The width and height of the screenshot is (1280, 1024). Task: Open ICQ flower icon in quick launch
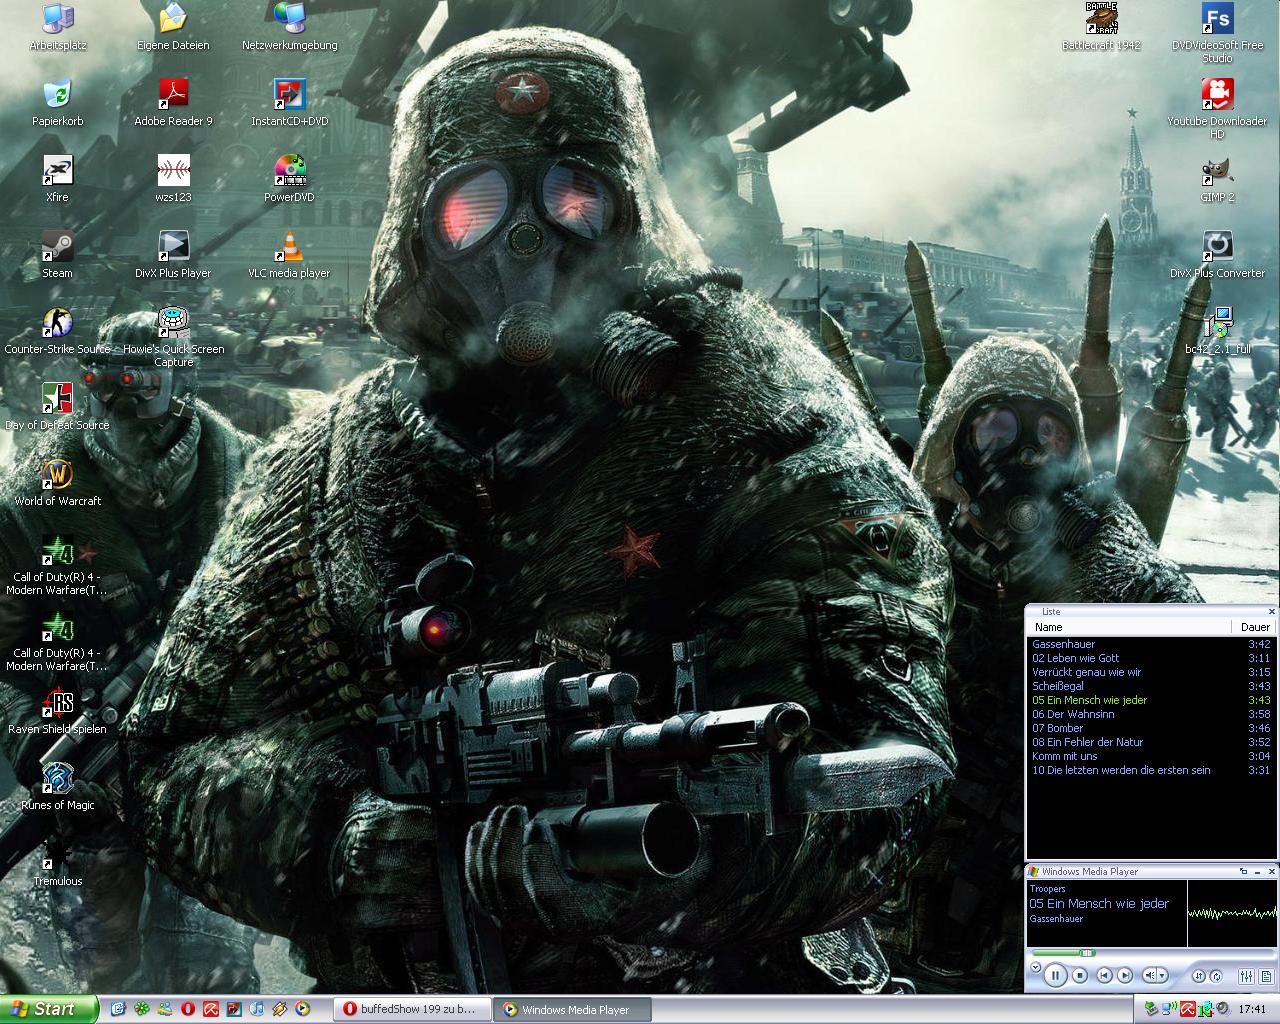141,1009
